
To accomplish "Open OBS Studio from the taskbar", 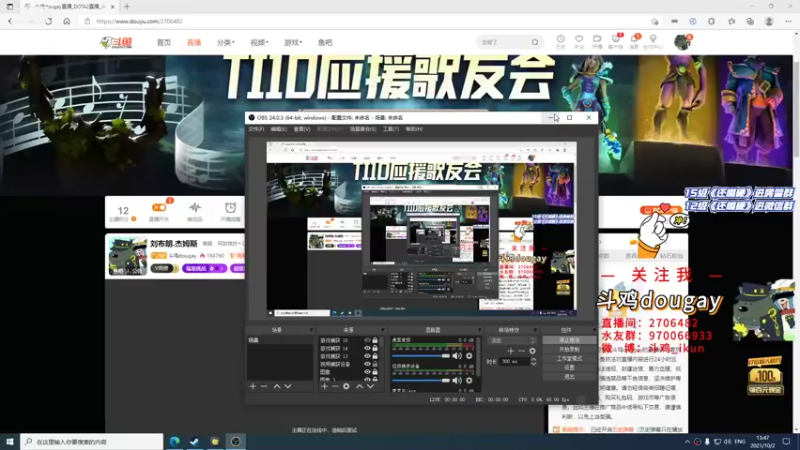I will pos(235,441).
